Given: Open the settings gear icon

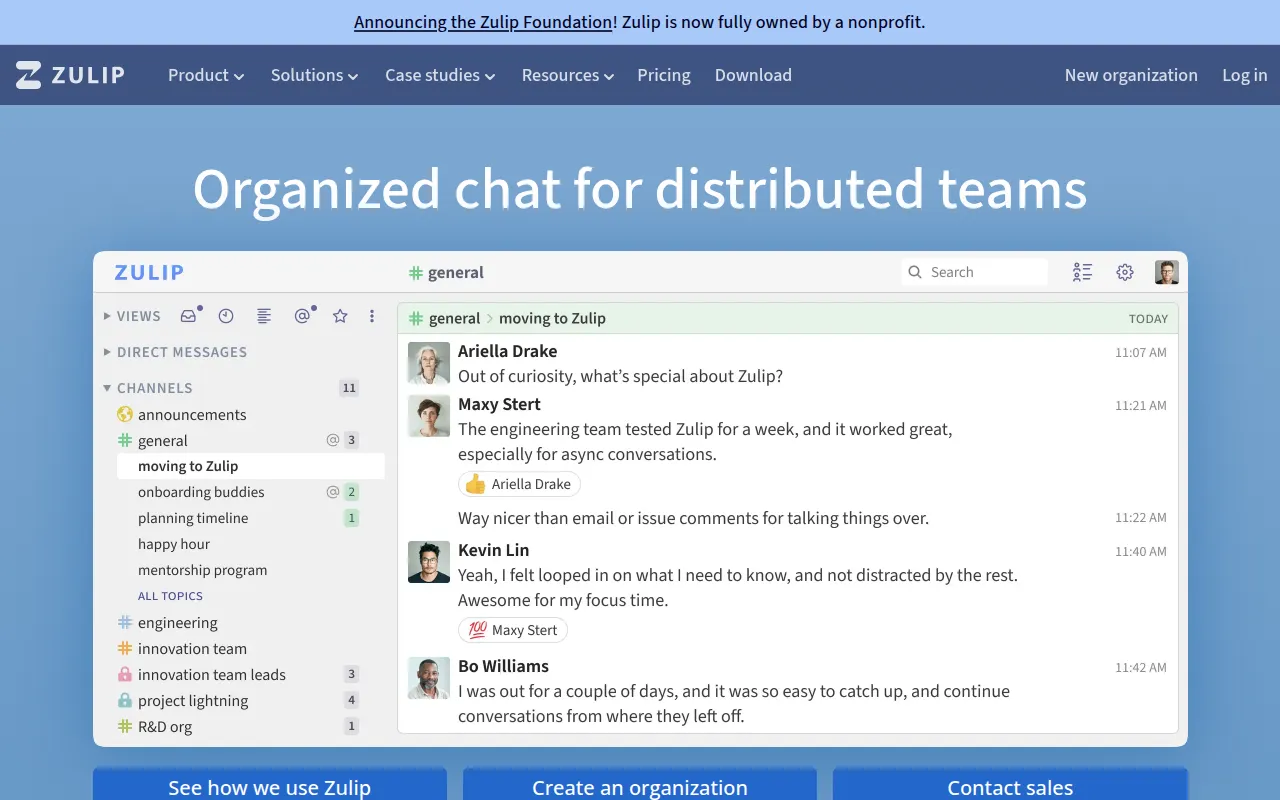Looking at the screenshot, I should tap(1125, 272).
